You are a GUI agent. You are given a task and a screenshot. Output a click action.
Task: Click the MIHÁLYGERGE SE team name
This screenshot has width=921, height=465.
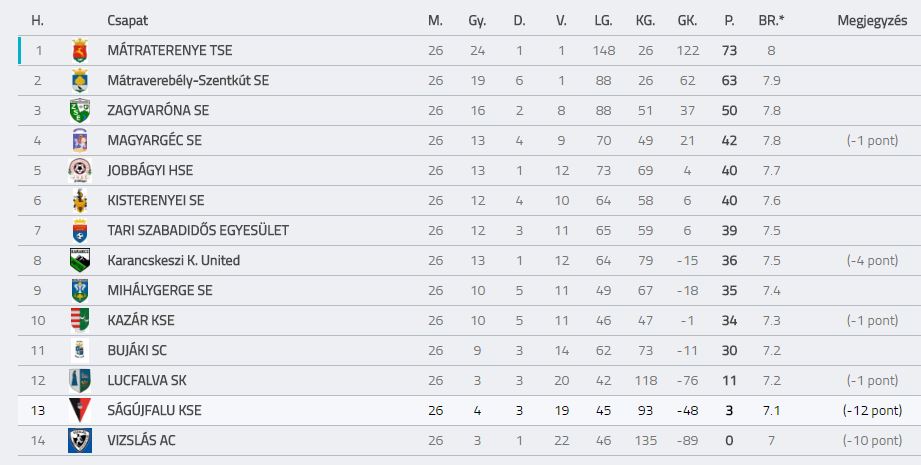160,290
